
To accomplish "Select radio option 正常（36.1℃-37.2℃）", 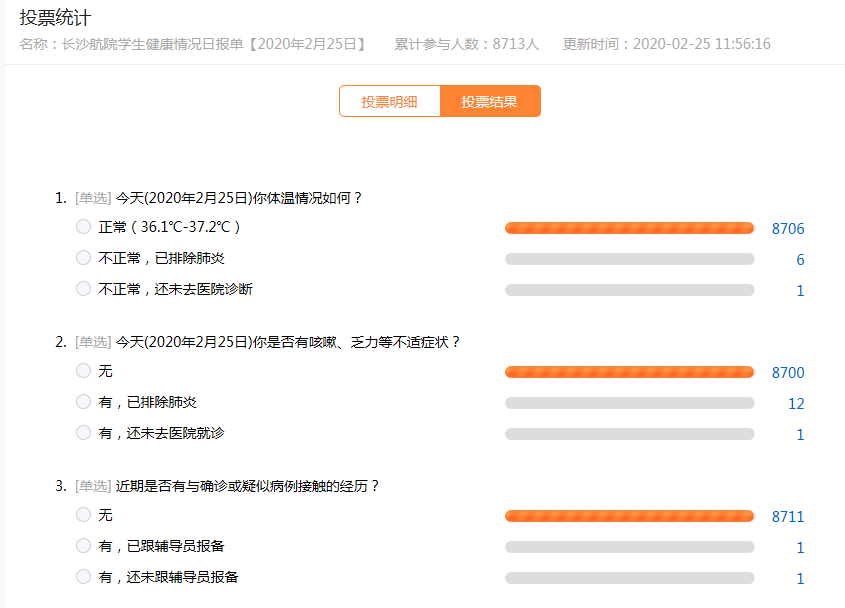I will pyautogui.click(x=83, y=227).
